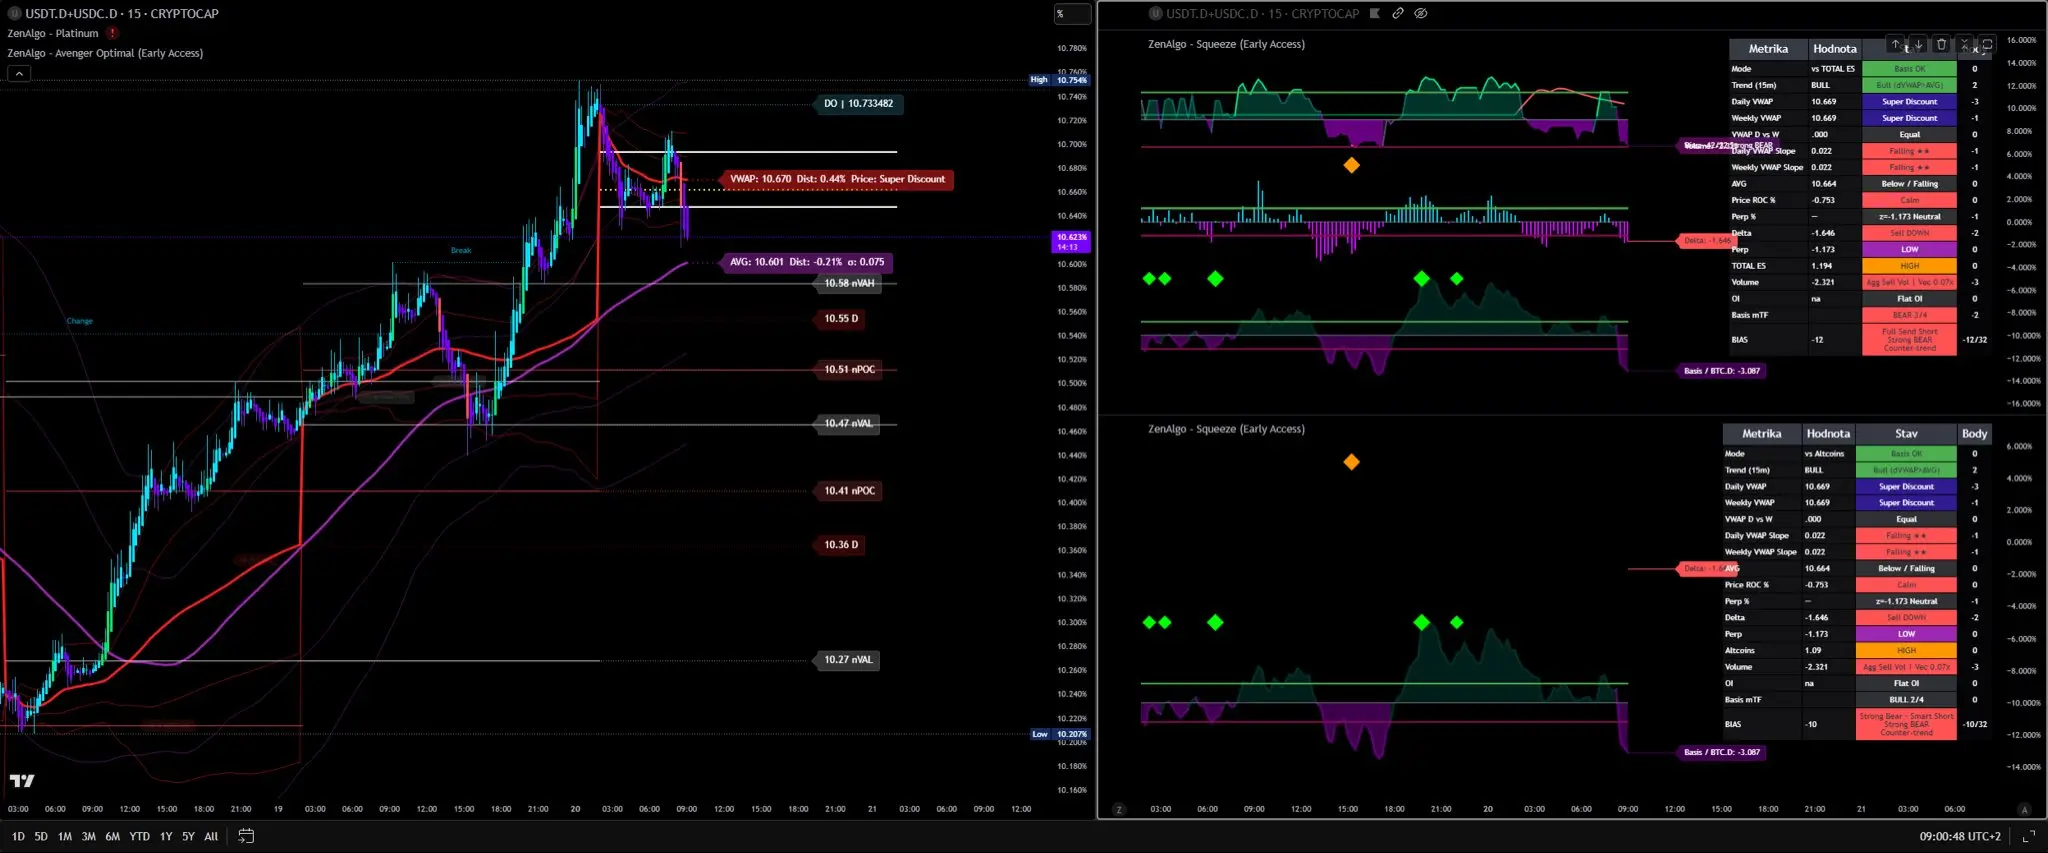Viewport: 2048px width, 853px height.
Task: Click the 10.47 nVAL level label
Action: [848, 423]
